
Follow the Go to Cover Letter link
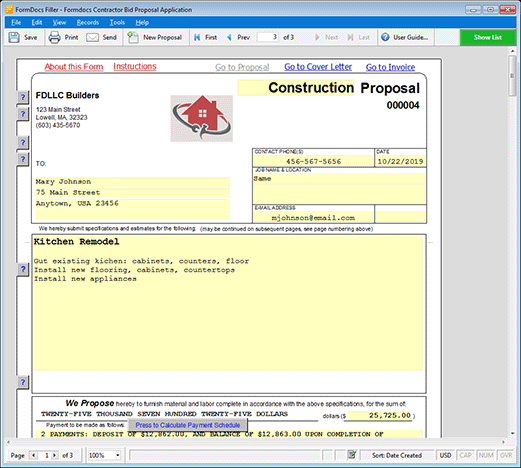(318, 67)
